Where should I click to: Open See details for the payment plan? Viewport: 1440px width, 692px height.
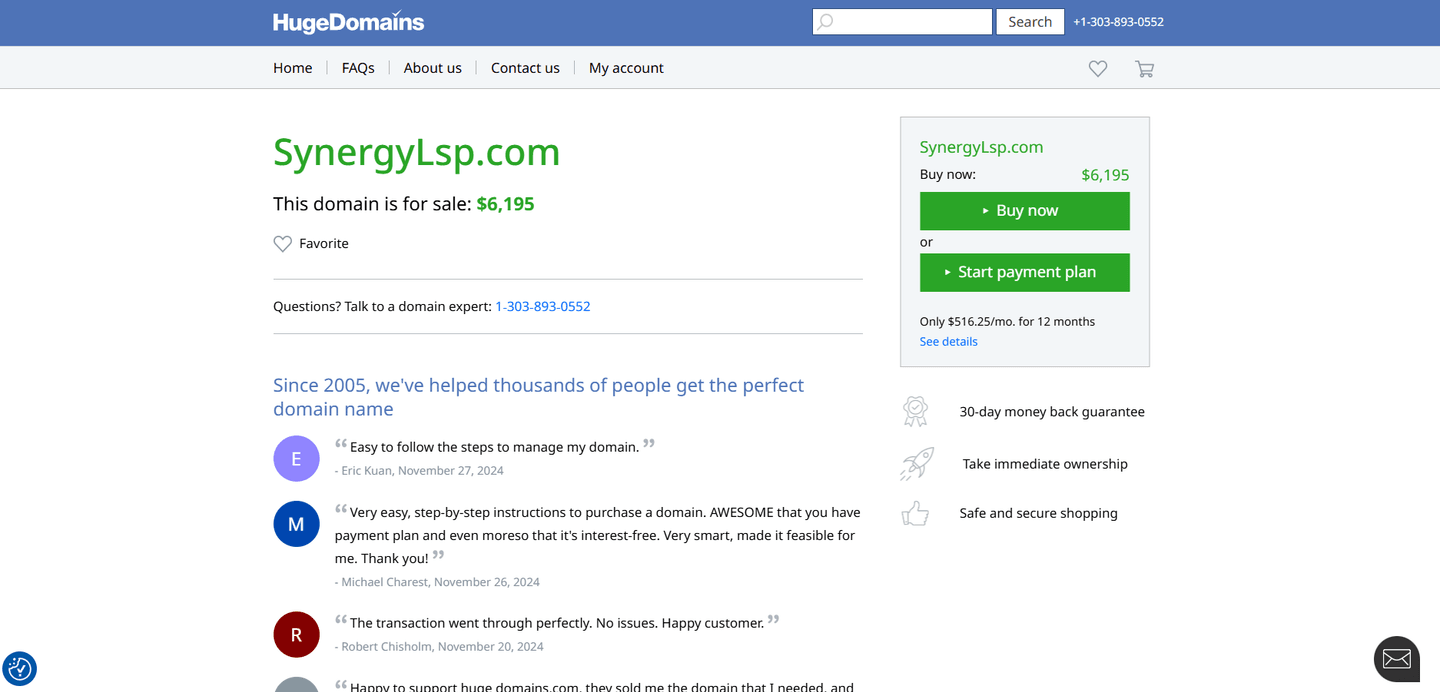coord(947,341)
